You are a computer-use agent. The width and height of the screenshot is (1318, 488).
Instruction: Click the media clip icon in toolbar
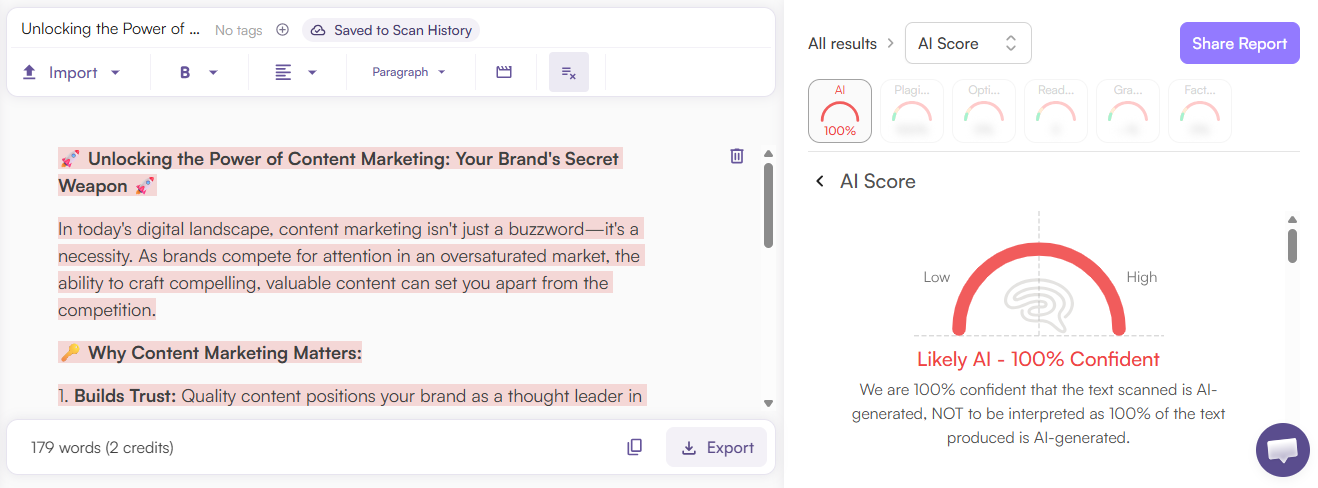point(504,72)
